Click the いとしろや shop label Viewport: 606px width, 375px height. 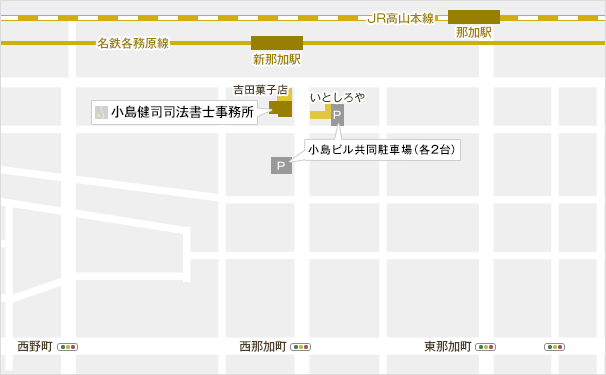[x=337, y=97]
